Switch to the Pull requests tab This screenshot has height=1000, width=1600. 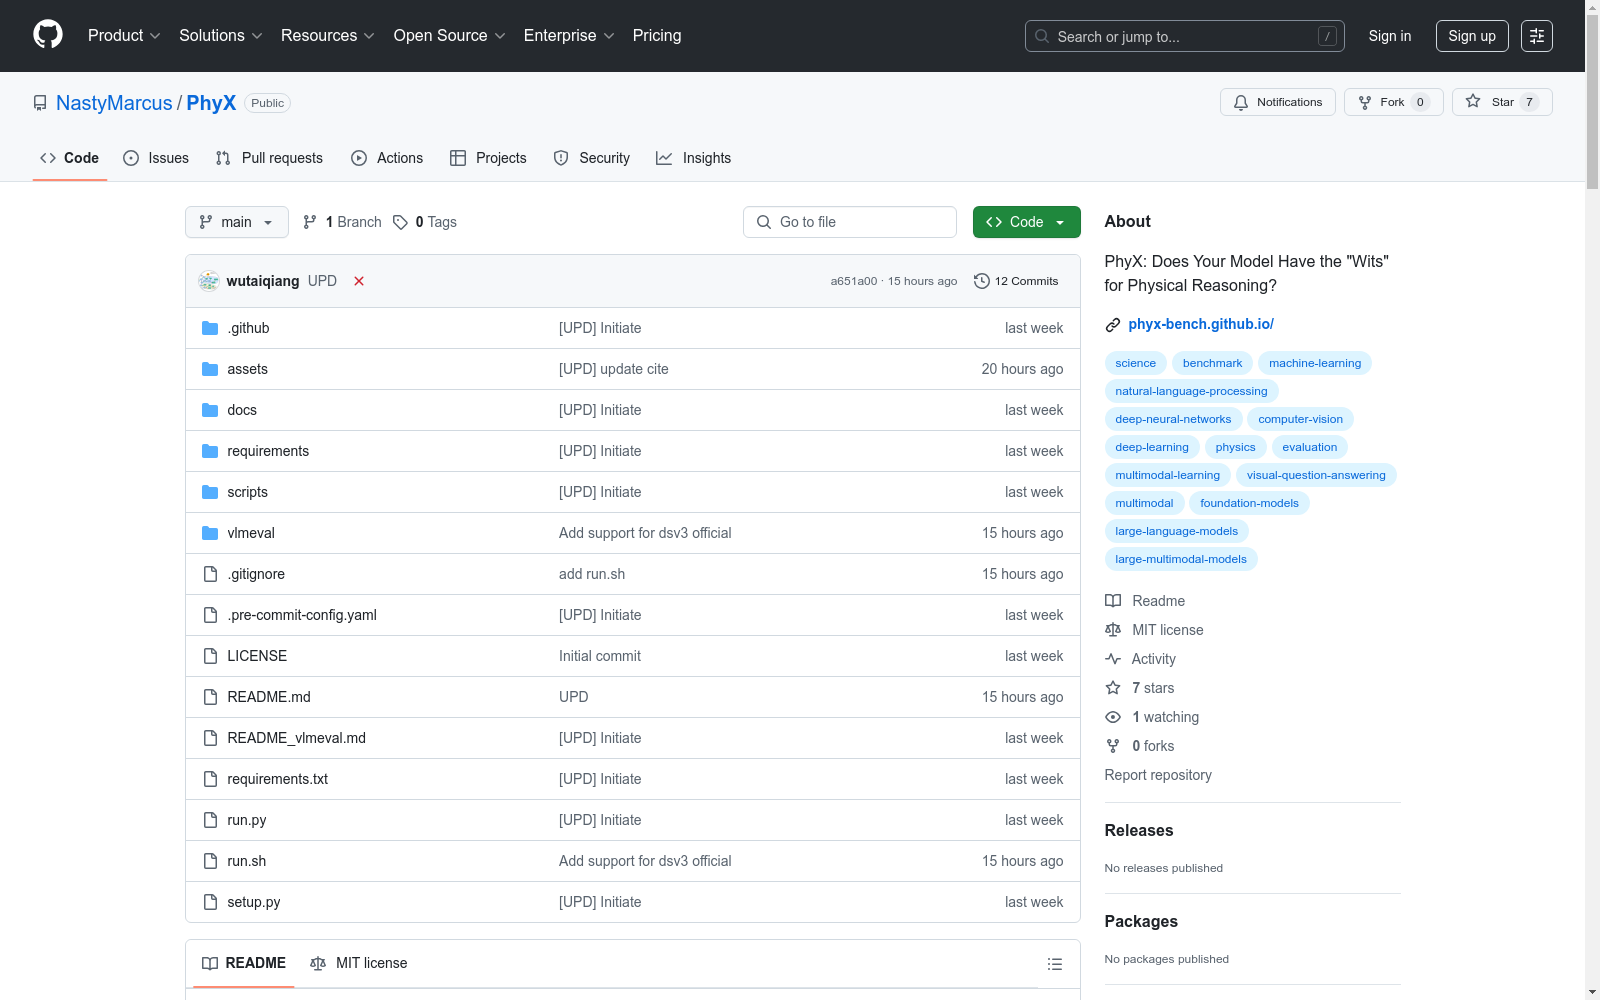click(x=269, y=158)
